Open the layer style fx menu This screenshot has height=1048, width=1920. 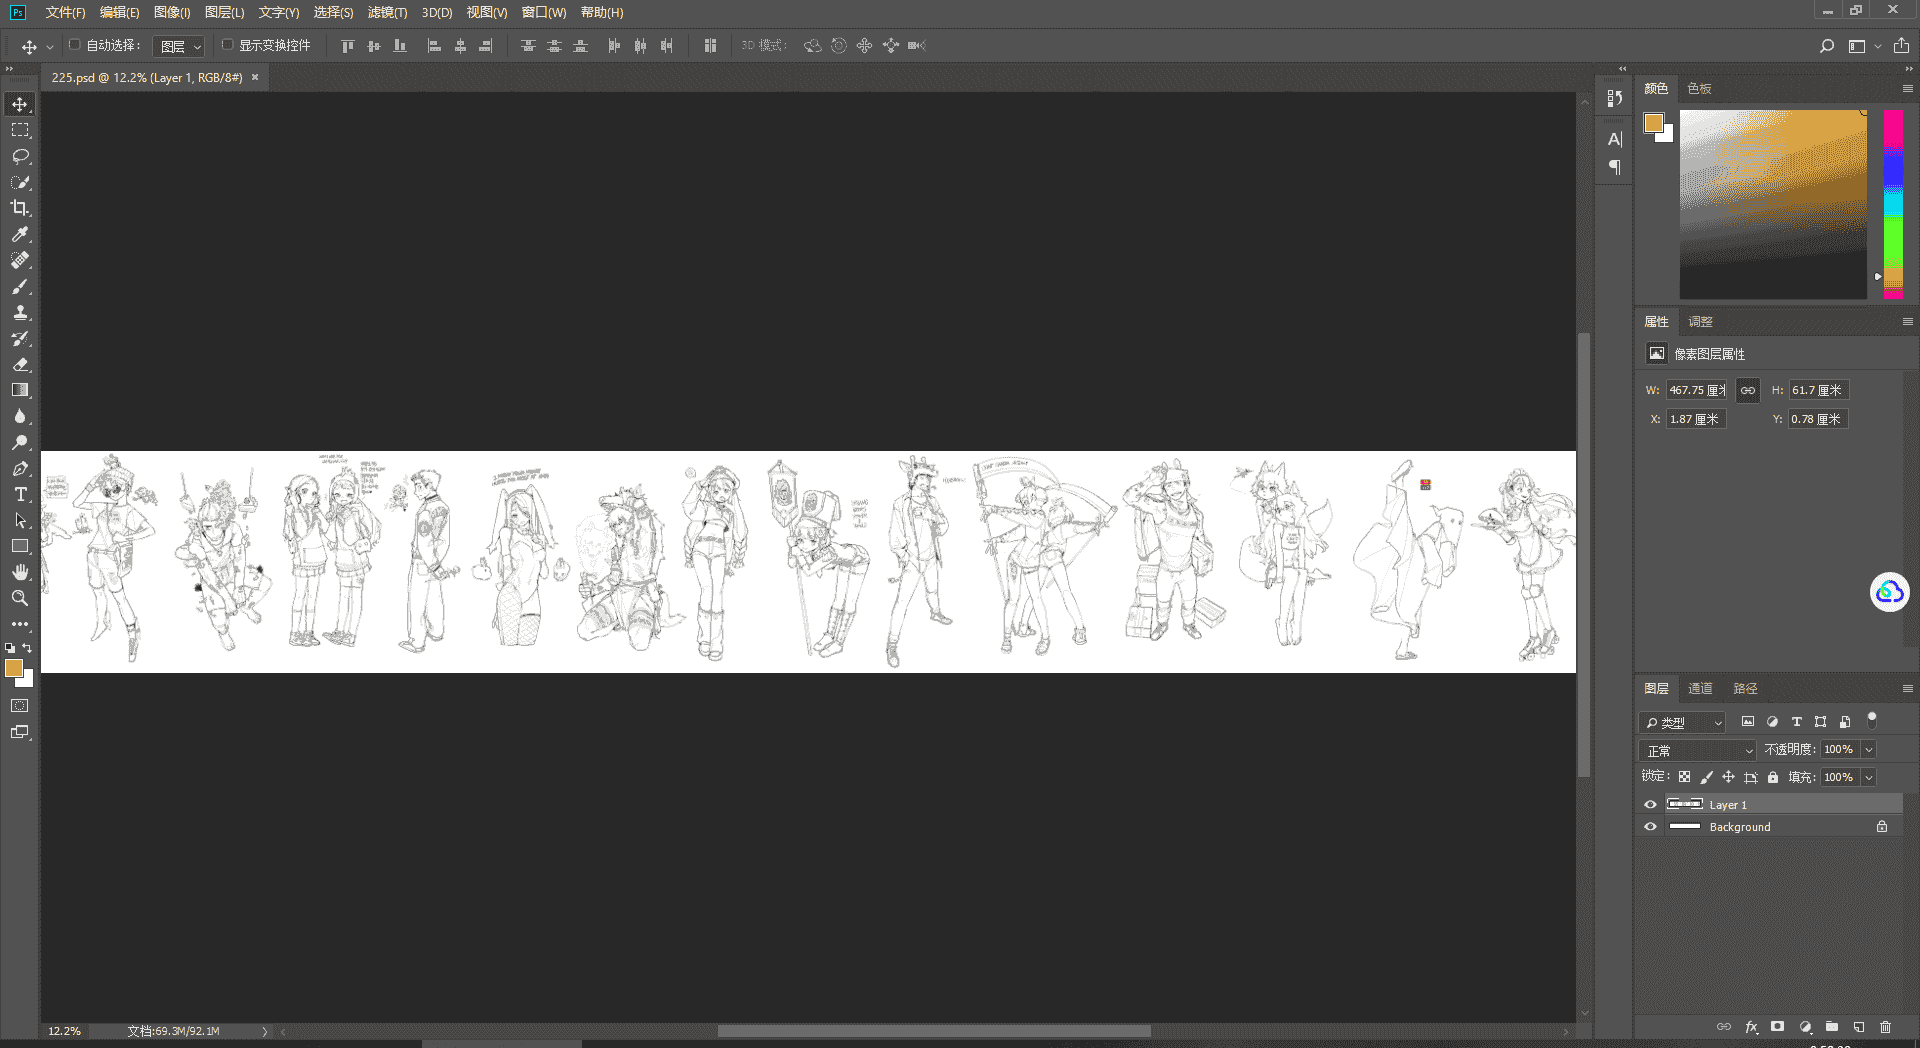1751,1027
